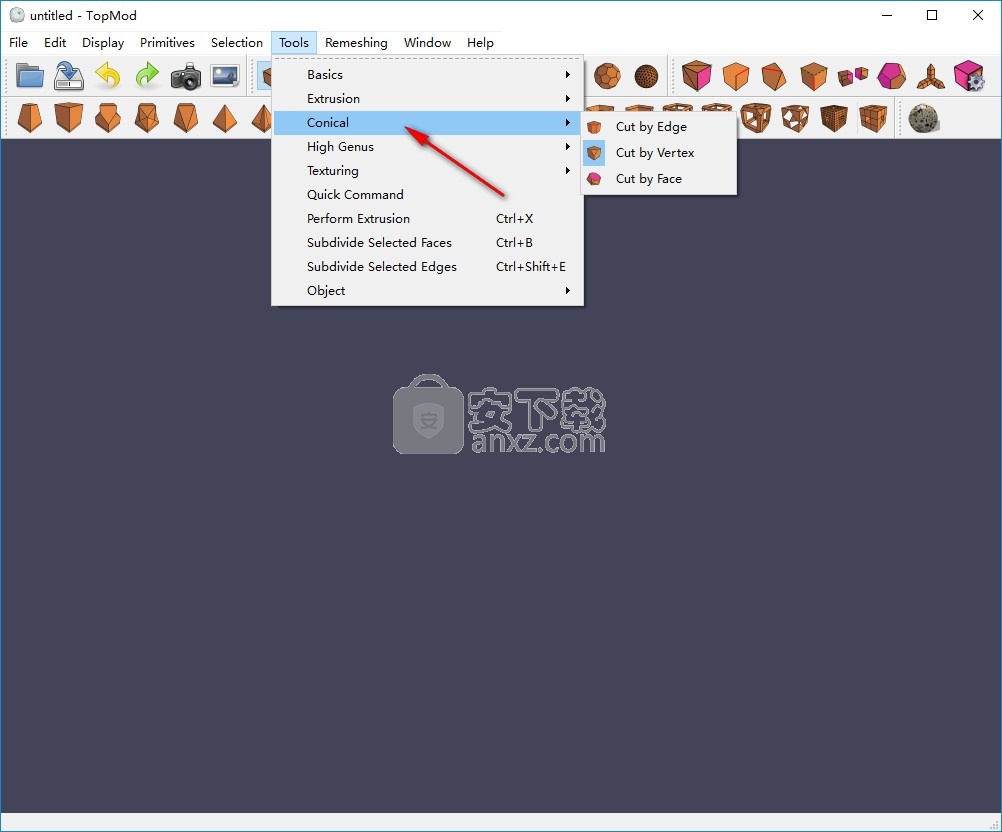The width and height of the screenshot is (1002, 832).
Task: Expand the Texturing submenu arrow
Action: click(567, 171)
